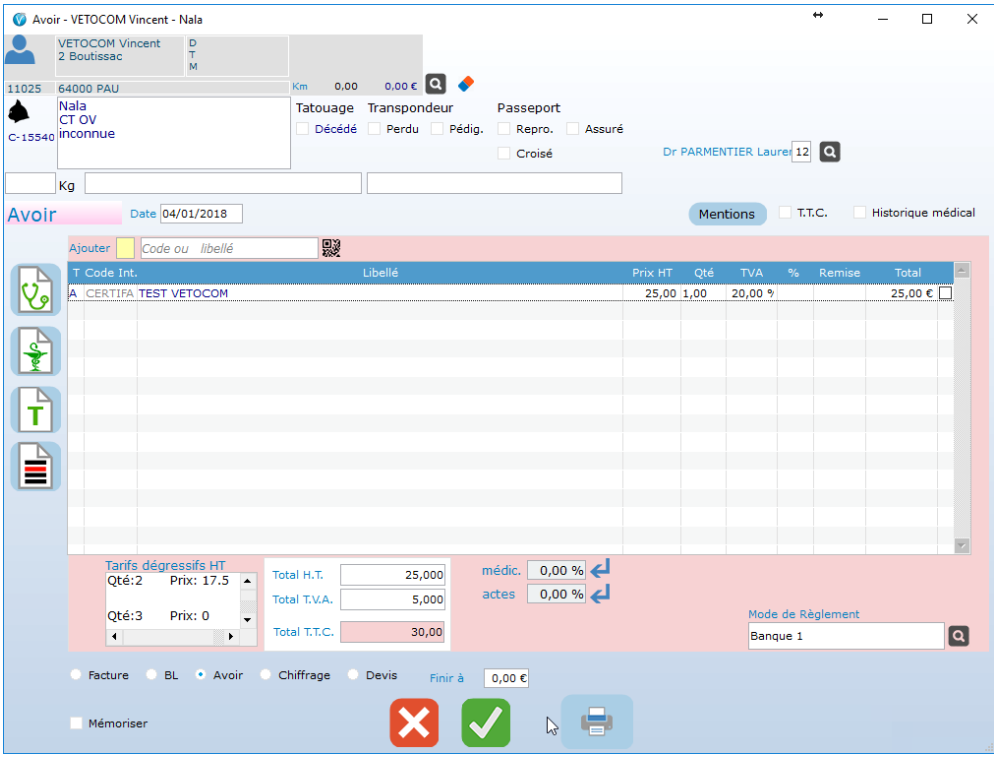Click the blue client profile icon

pyautogui.click(x=20, y=49)
